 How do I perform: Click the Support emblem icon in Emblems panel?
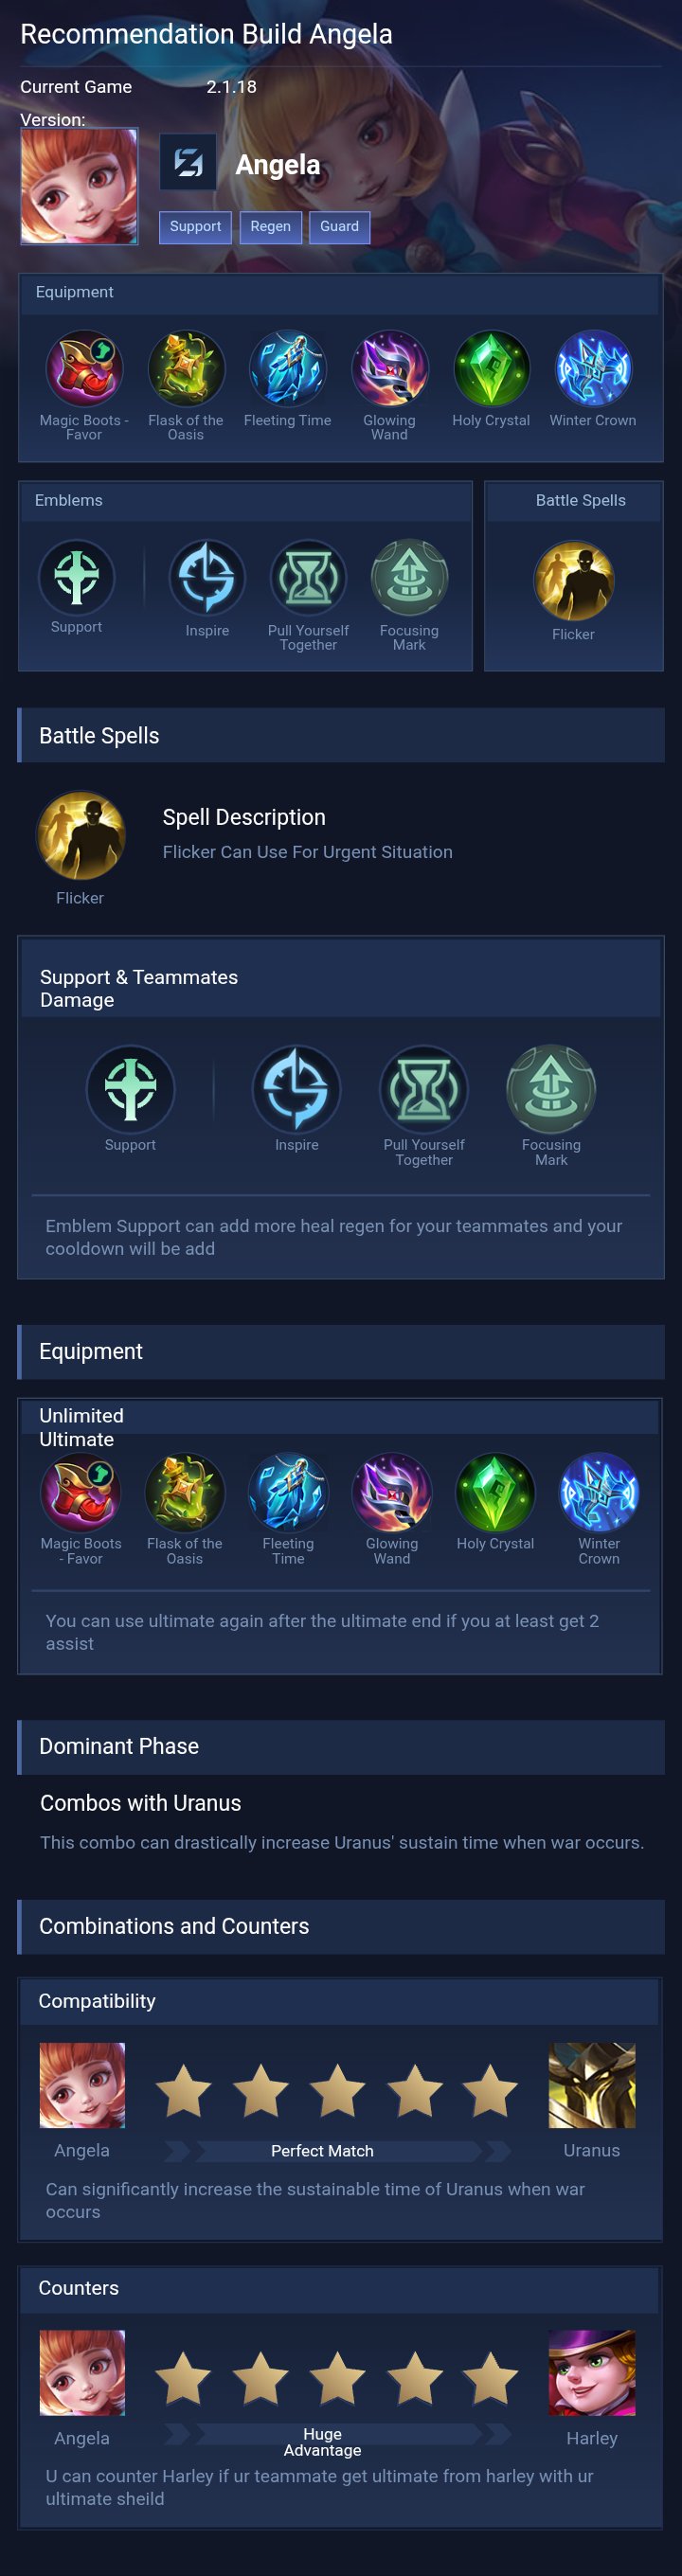click(x=76, y=576)
